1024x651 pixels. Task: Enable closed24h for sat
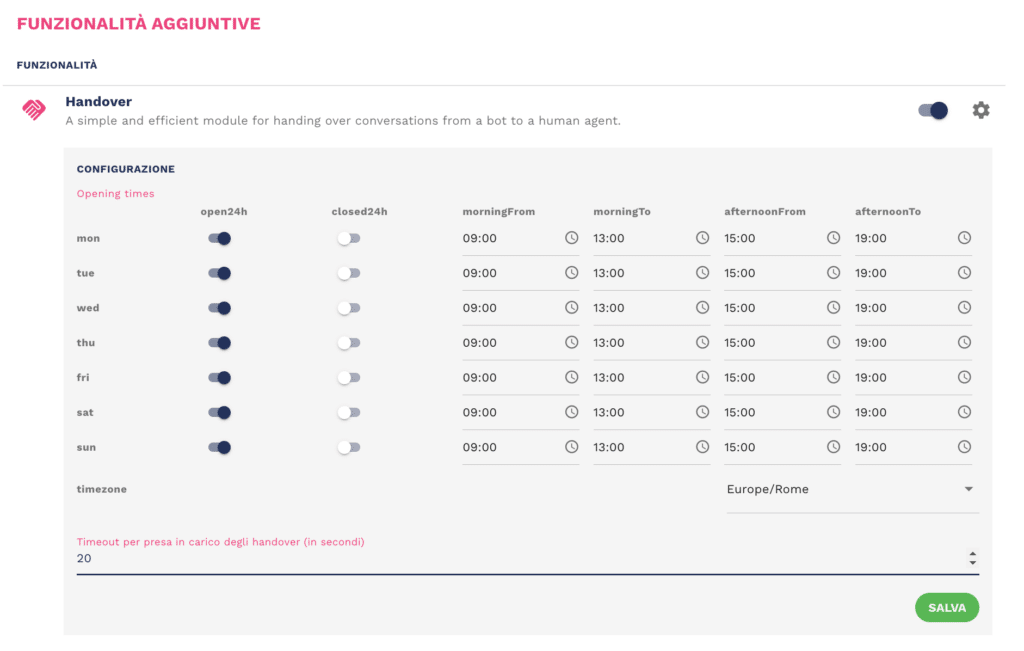(x=349, y=413)
